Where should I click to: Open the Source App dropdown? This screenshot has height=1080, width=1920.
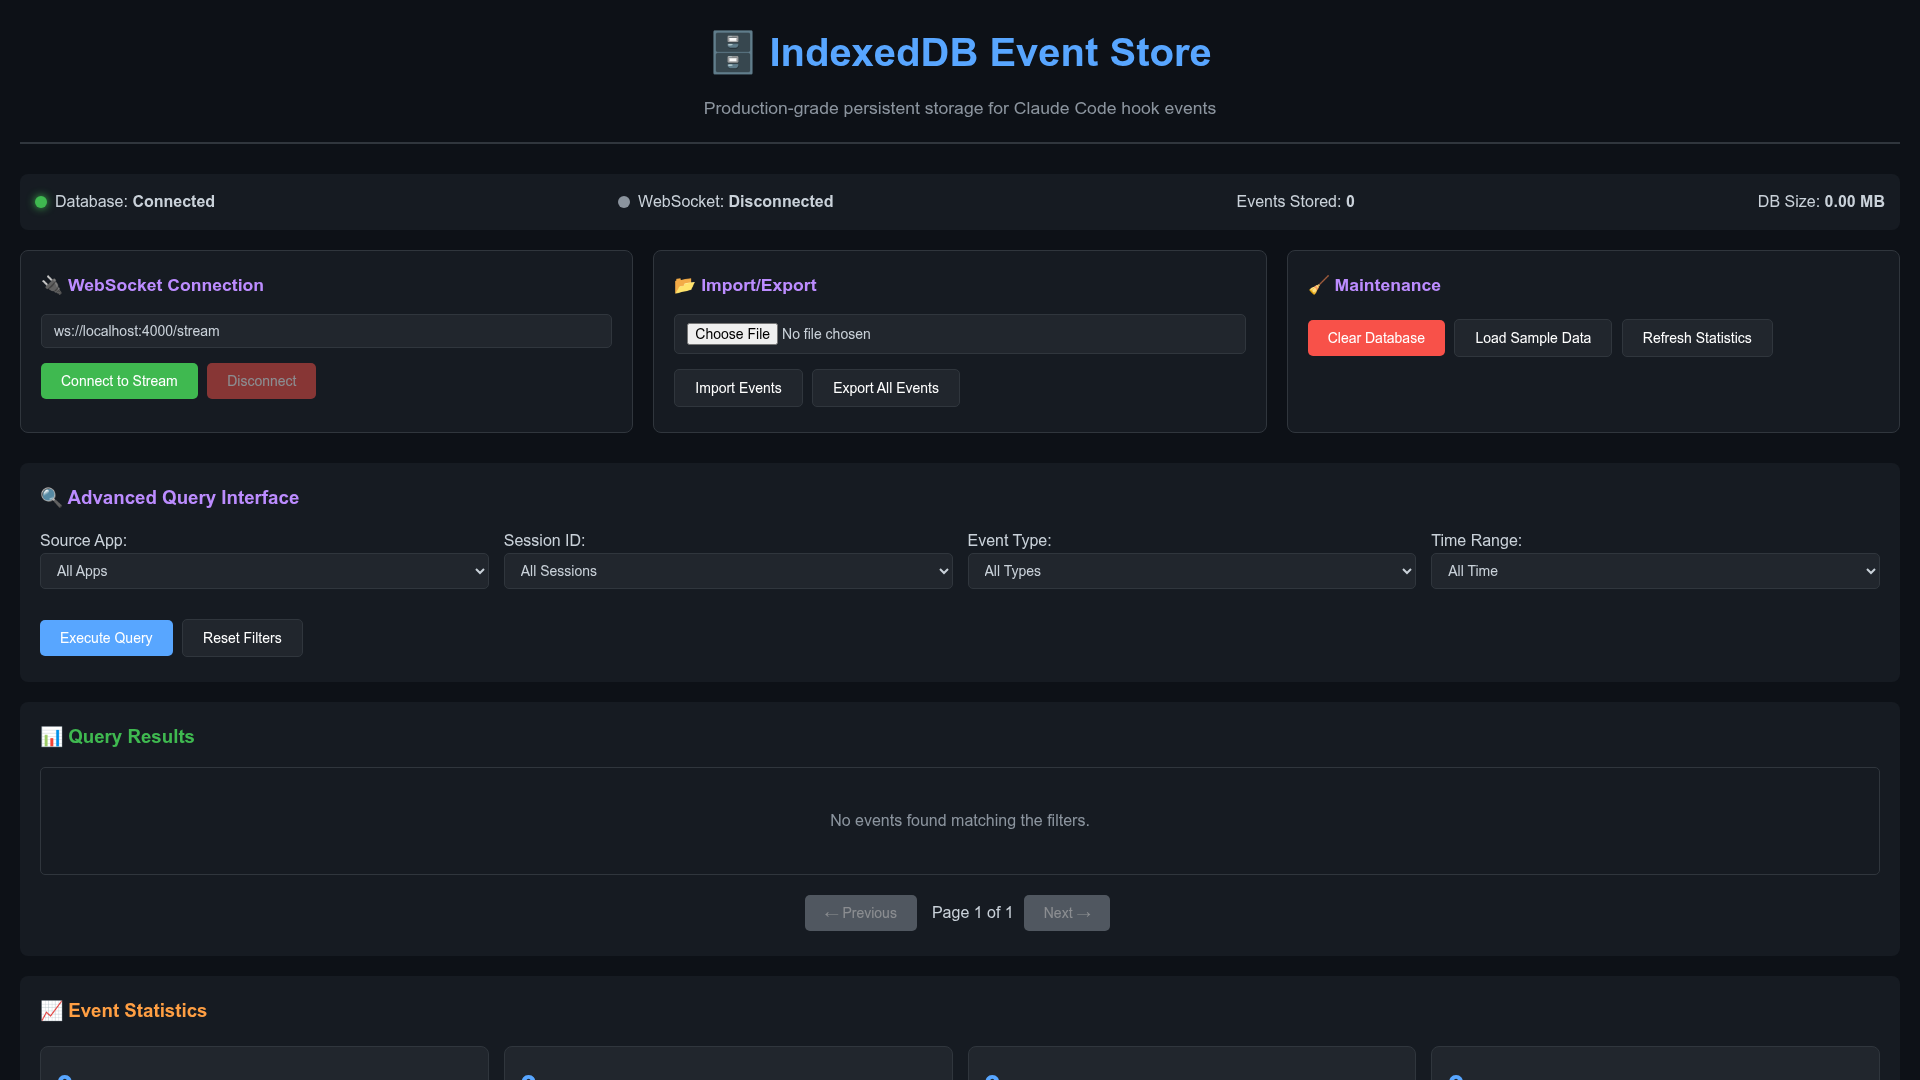264,571
